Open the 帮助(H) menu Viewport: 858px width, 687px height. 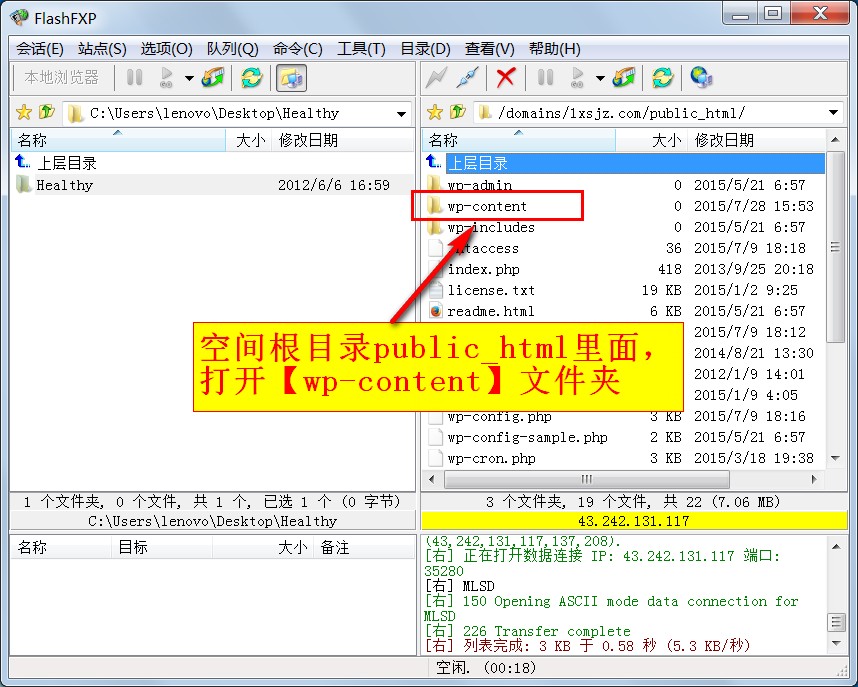554,49
